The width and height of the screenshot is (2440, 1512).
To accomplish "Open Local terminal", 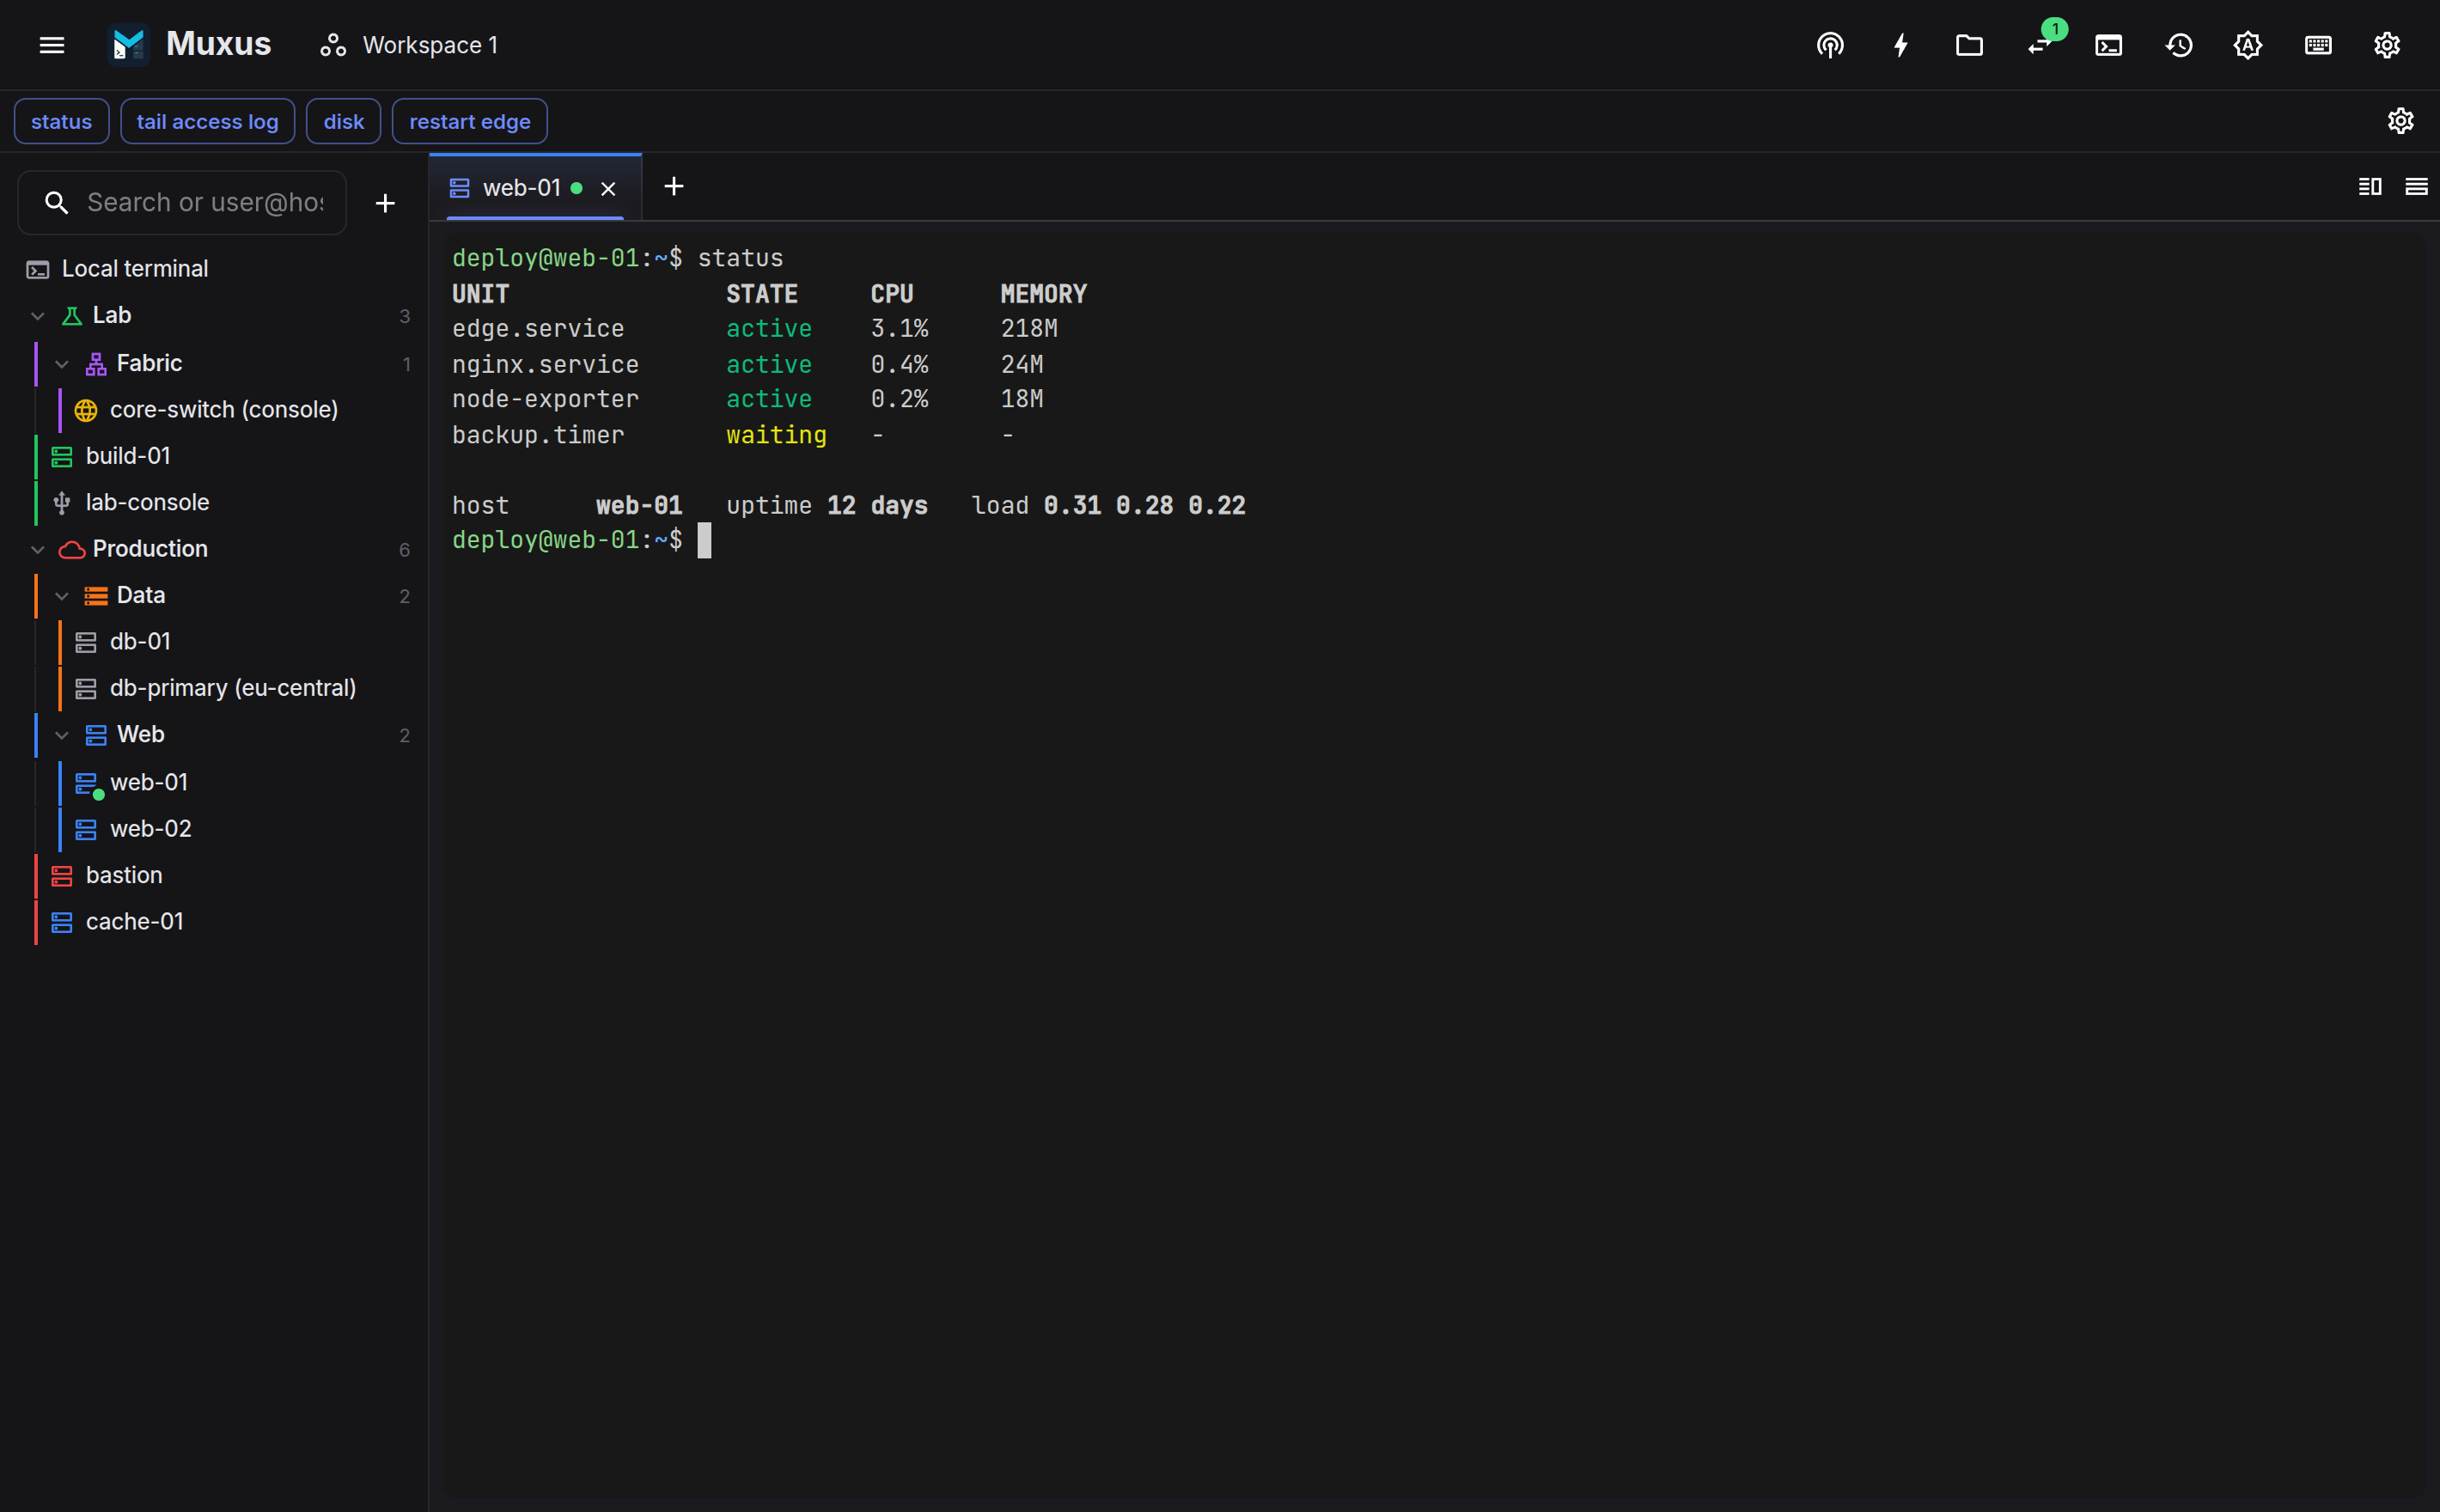I will coord(214,269).
